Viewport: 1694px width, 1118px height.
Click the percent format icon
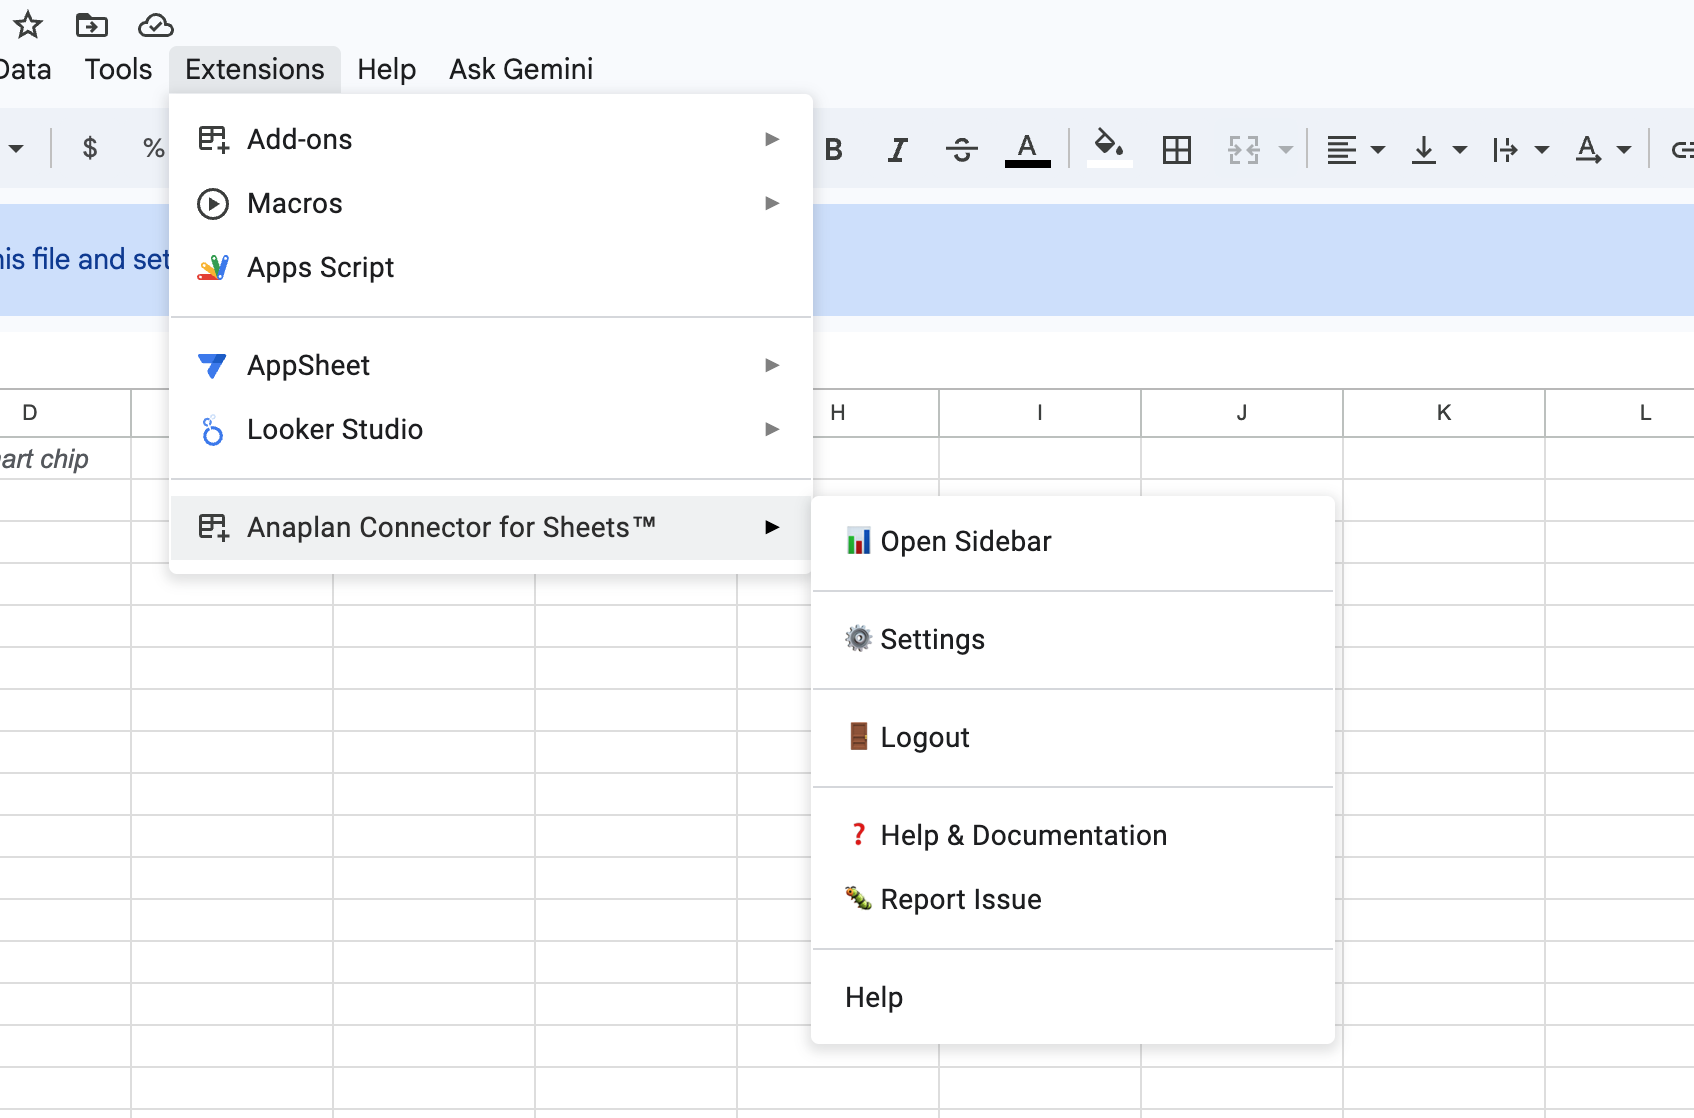coord(153,148)
